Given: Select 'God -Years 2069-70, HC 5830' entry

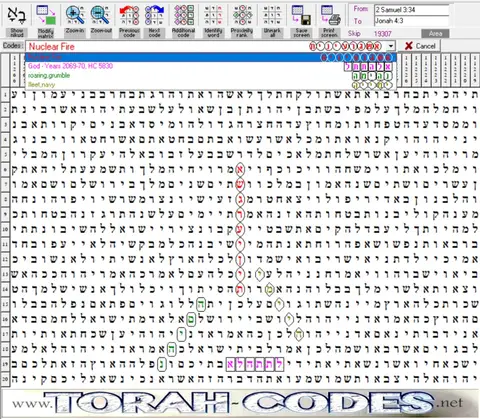Looking at the screenshot, I should (211, 66).
